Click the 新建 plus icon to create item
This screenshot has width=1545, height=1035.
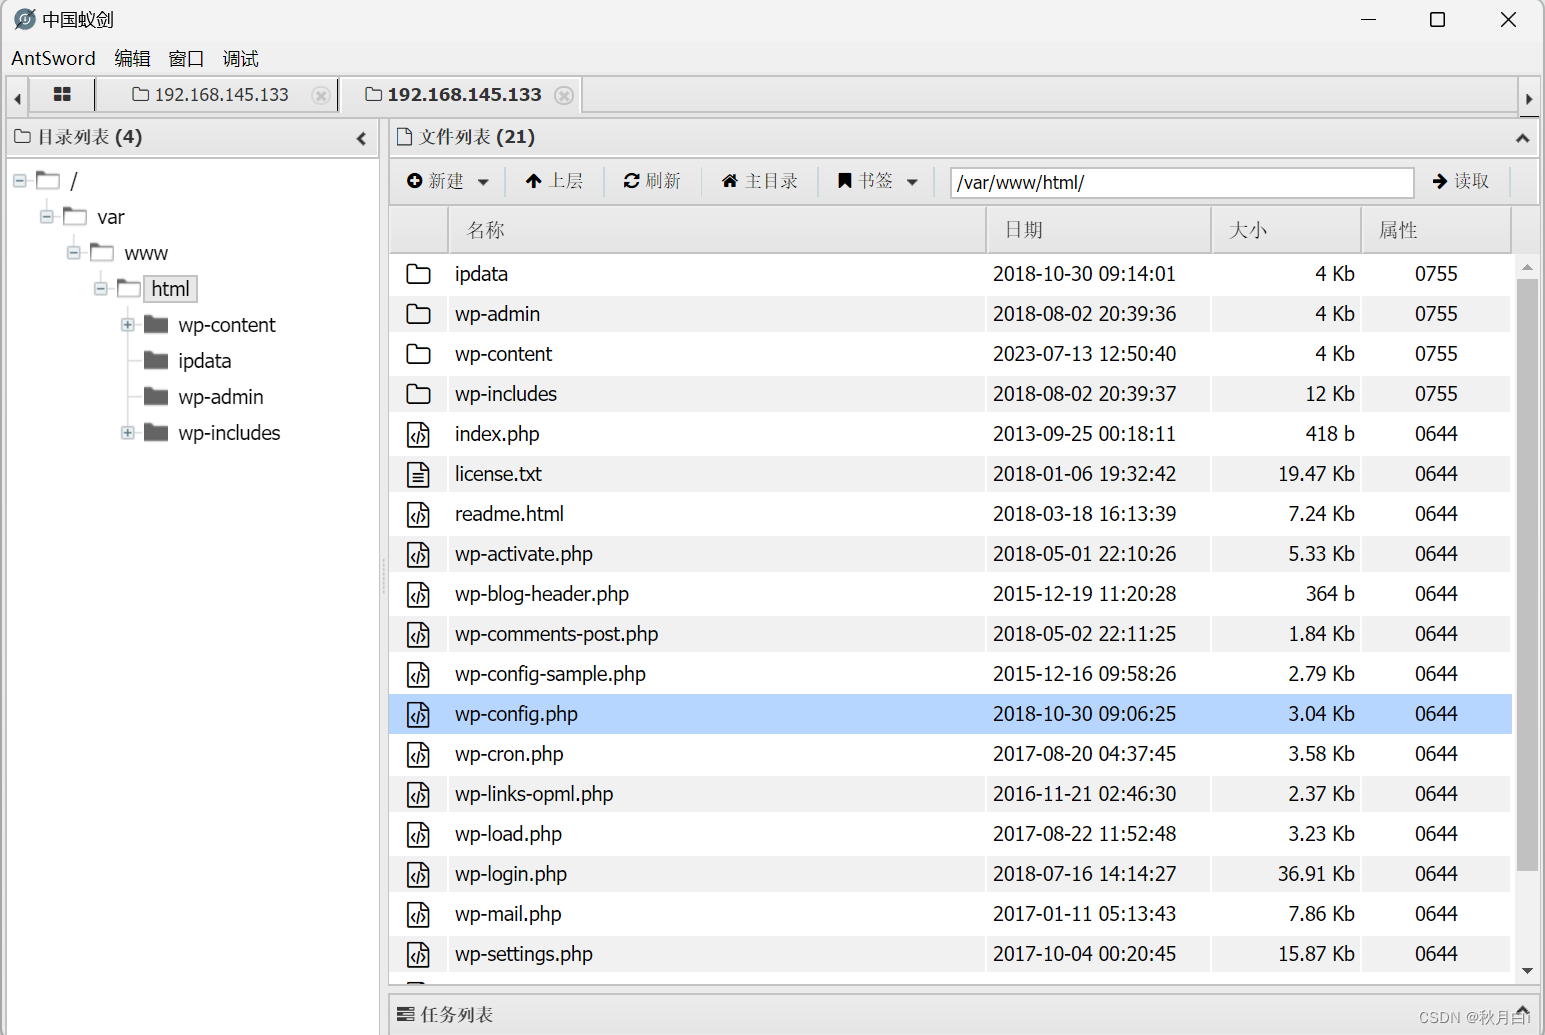pos(416,181)
